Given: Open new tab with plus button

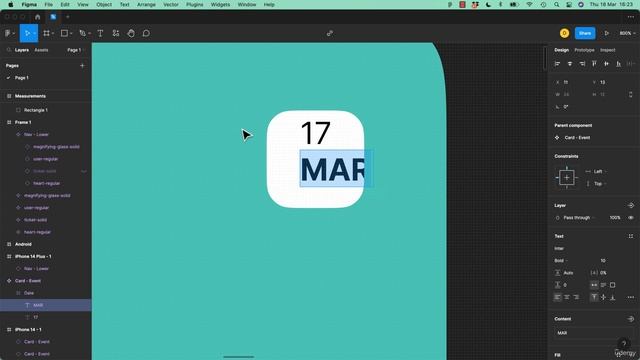Looking at the screenshot, I should (x=68, y=17).
